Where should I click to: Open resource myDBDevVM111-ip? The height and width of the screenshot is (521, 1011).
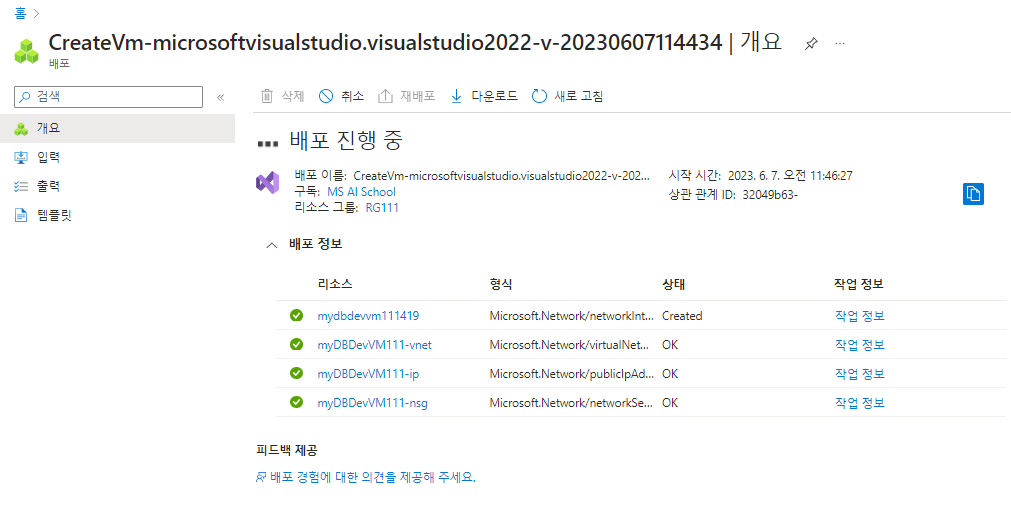(368, 374)
